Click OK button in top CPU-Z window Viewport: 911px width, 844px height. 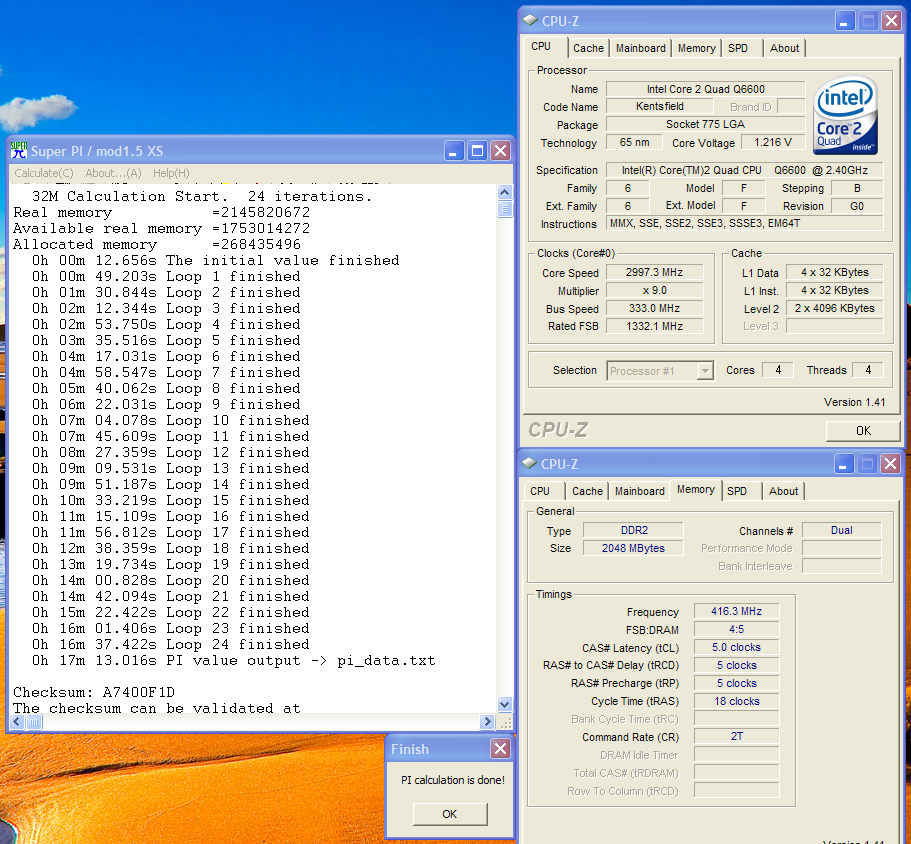863,430
